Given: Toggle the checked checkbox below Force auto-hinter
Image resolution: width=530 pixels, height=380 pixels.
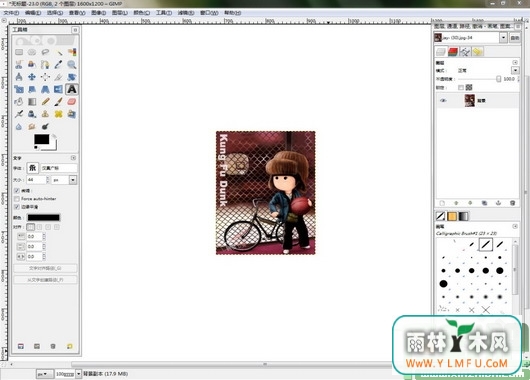Looking at the screenshot, I should click(17, 207).
